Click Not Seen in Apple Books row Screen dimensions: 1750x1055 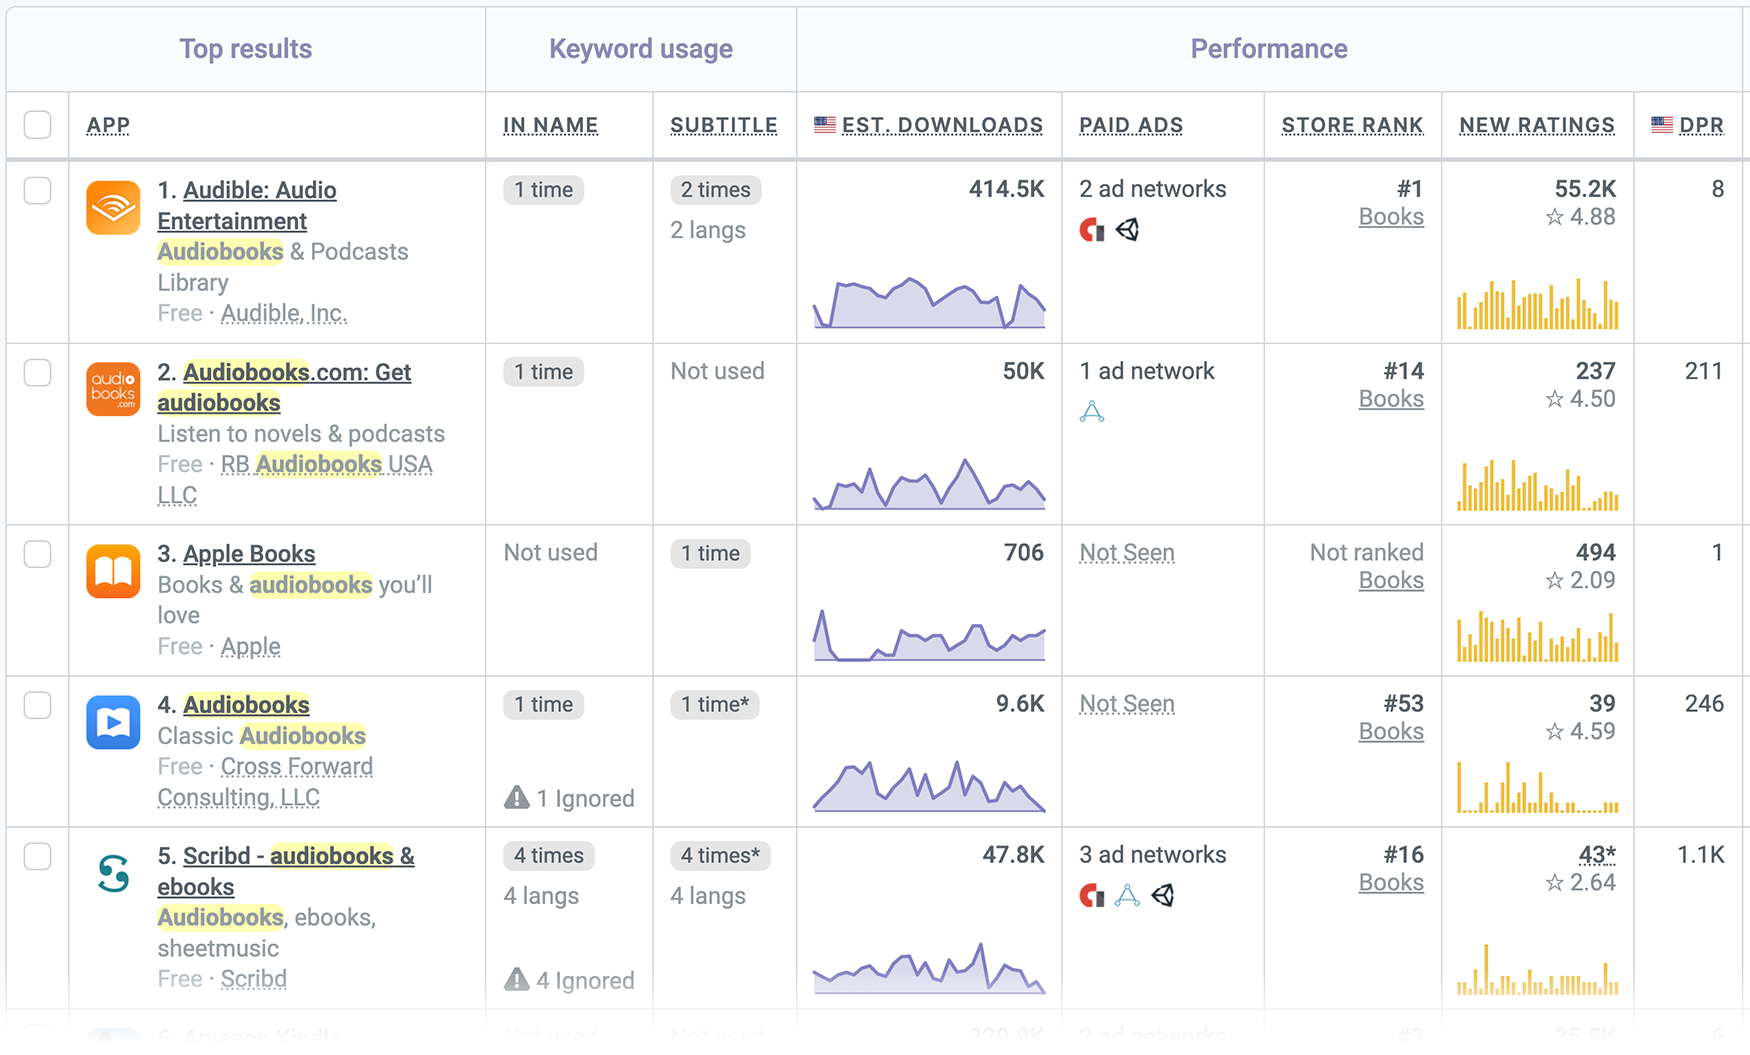tap(1127, 553)
